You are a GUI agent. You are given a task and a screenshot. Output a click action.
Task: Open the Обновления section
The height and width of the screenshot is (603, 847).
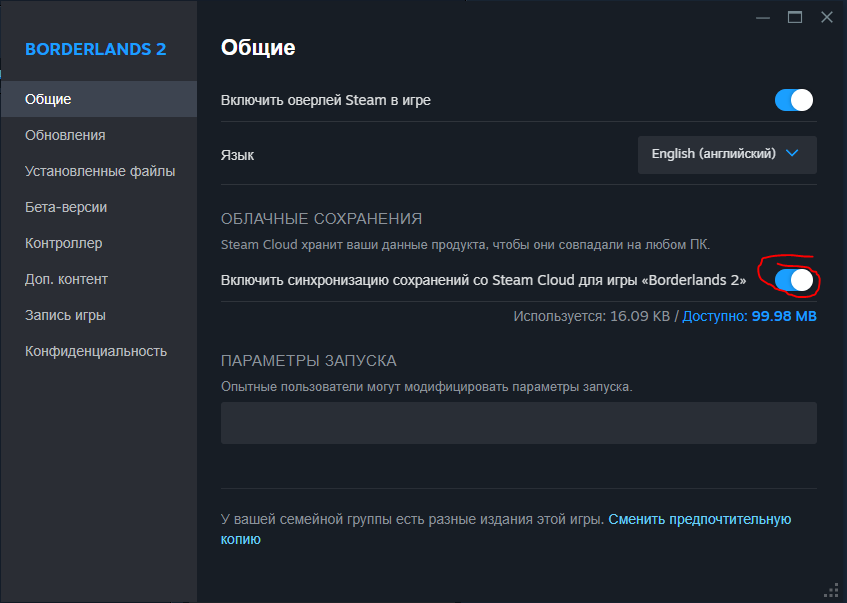click(x=99, y=135)
